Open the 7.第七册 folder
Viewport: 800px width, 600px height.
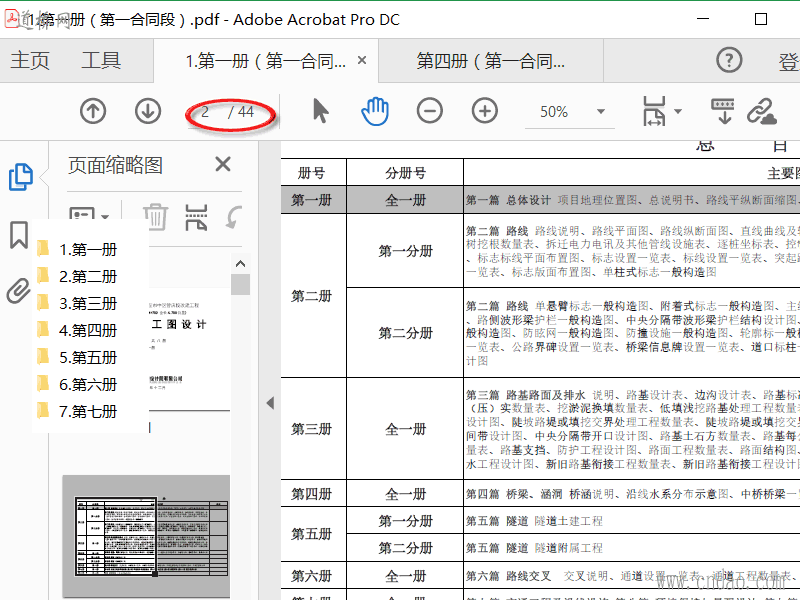coord(77,412)
